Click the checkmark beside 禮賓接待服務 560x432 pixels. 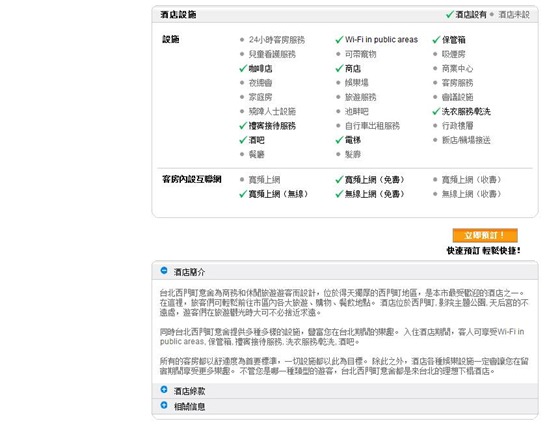pos(243,126)
